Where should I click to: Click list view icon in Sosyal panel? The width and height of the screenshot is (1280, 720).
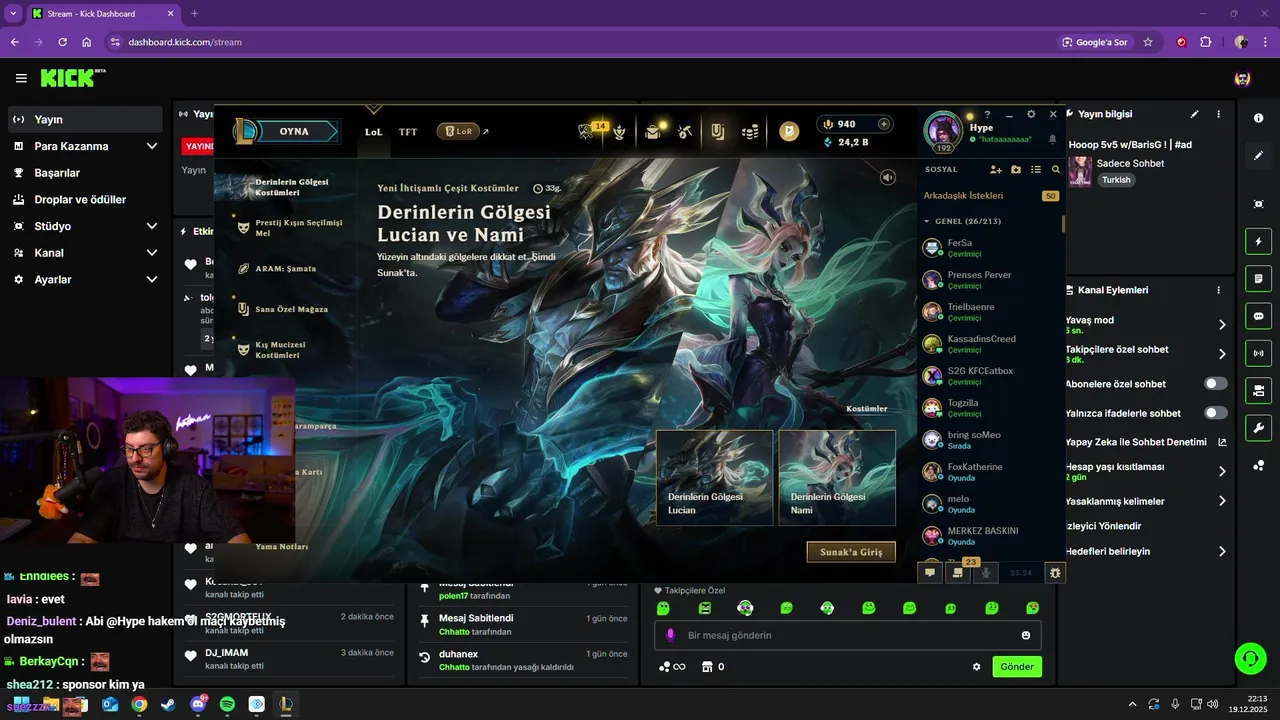(x=1036, y=170)
